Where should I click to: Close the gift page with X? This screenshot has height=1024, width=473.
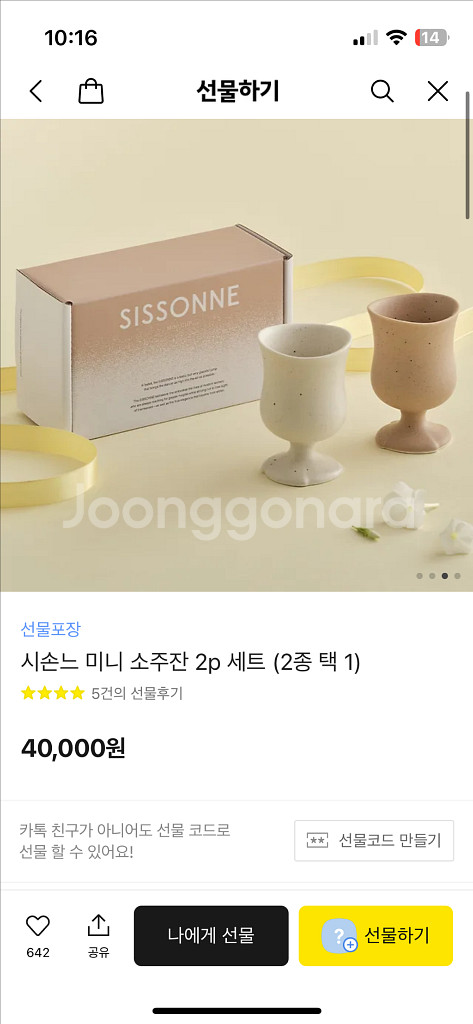(438, 91)
